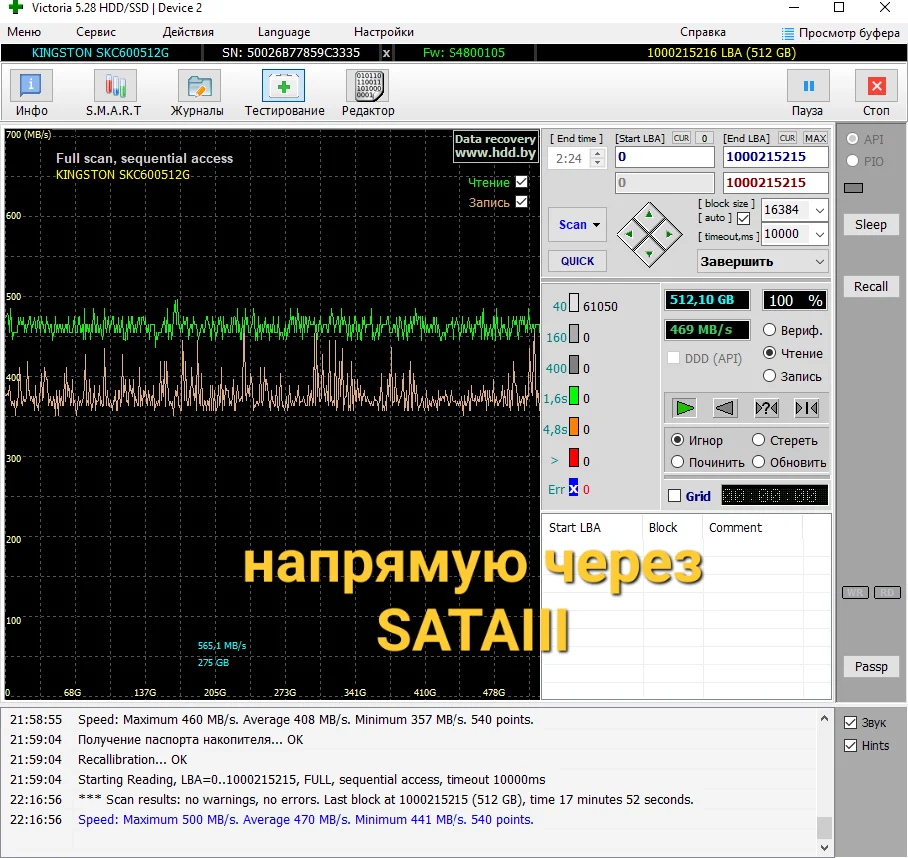Toggle the Hints checkbox
Screen dimensions: 908x858
click(850, 746)
